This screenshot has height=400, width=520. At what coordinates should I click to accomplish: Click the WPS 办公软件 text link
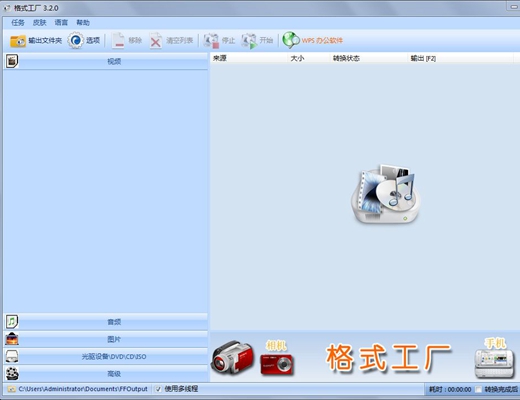pos(322,41)
